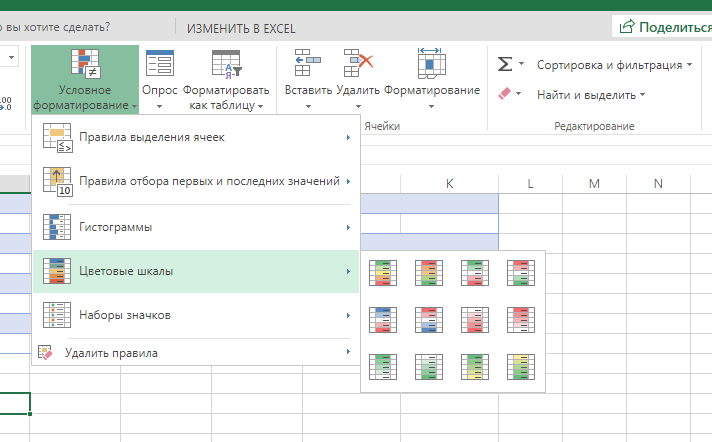Click the pink eraser clear icon

504,94
